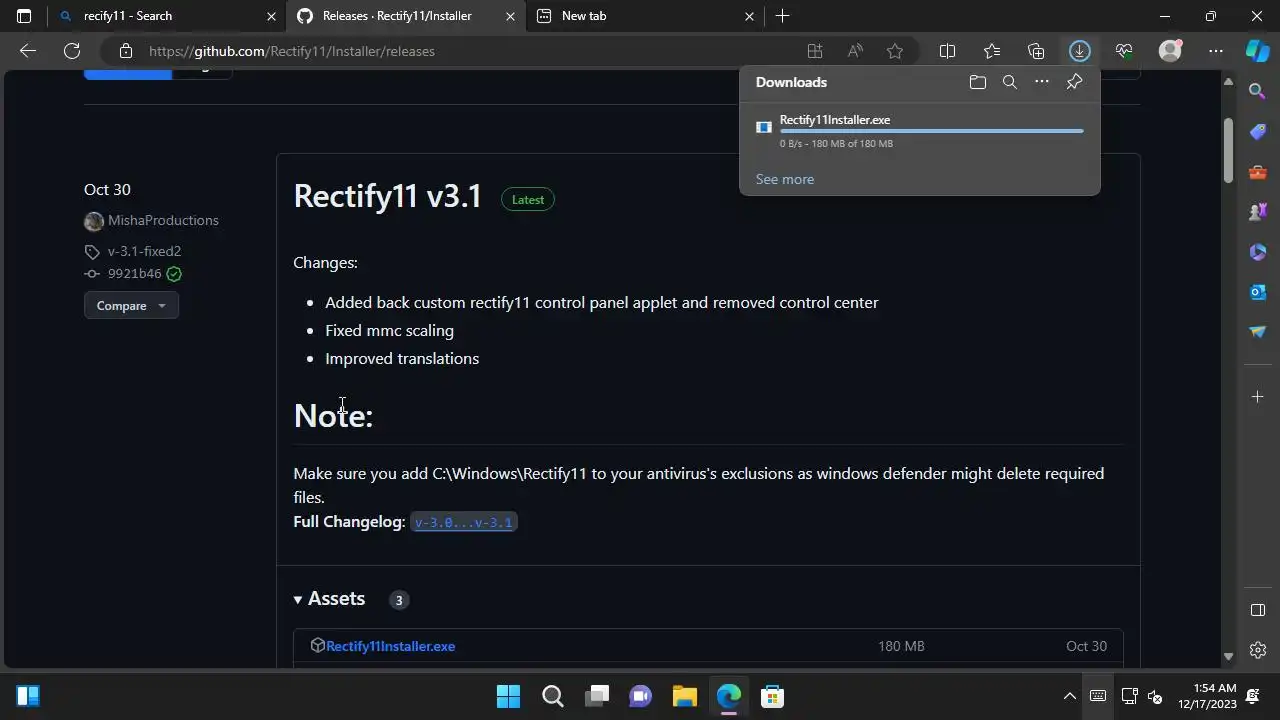Open more options in Downloads panel
This screenshot has width=1280, height=720.
[1042, 82]
